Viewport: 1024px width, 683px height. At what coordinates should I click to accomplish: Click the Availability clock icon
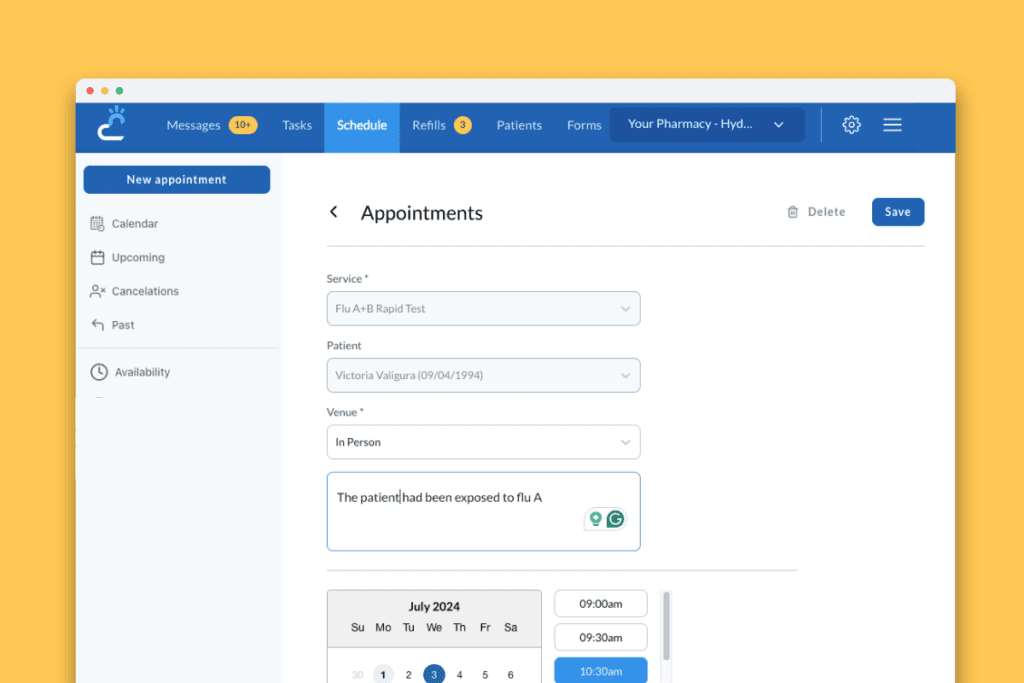[99, 372]
